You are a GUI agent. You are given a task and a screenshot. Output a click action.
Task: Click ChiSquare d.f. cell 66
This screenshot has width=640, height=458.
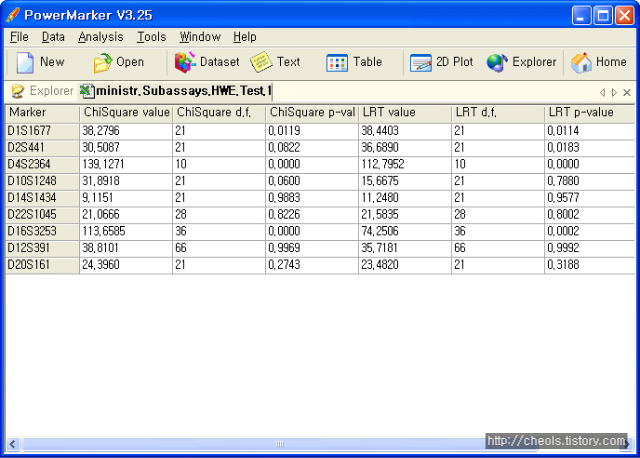tap(219, 248)
